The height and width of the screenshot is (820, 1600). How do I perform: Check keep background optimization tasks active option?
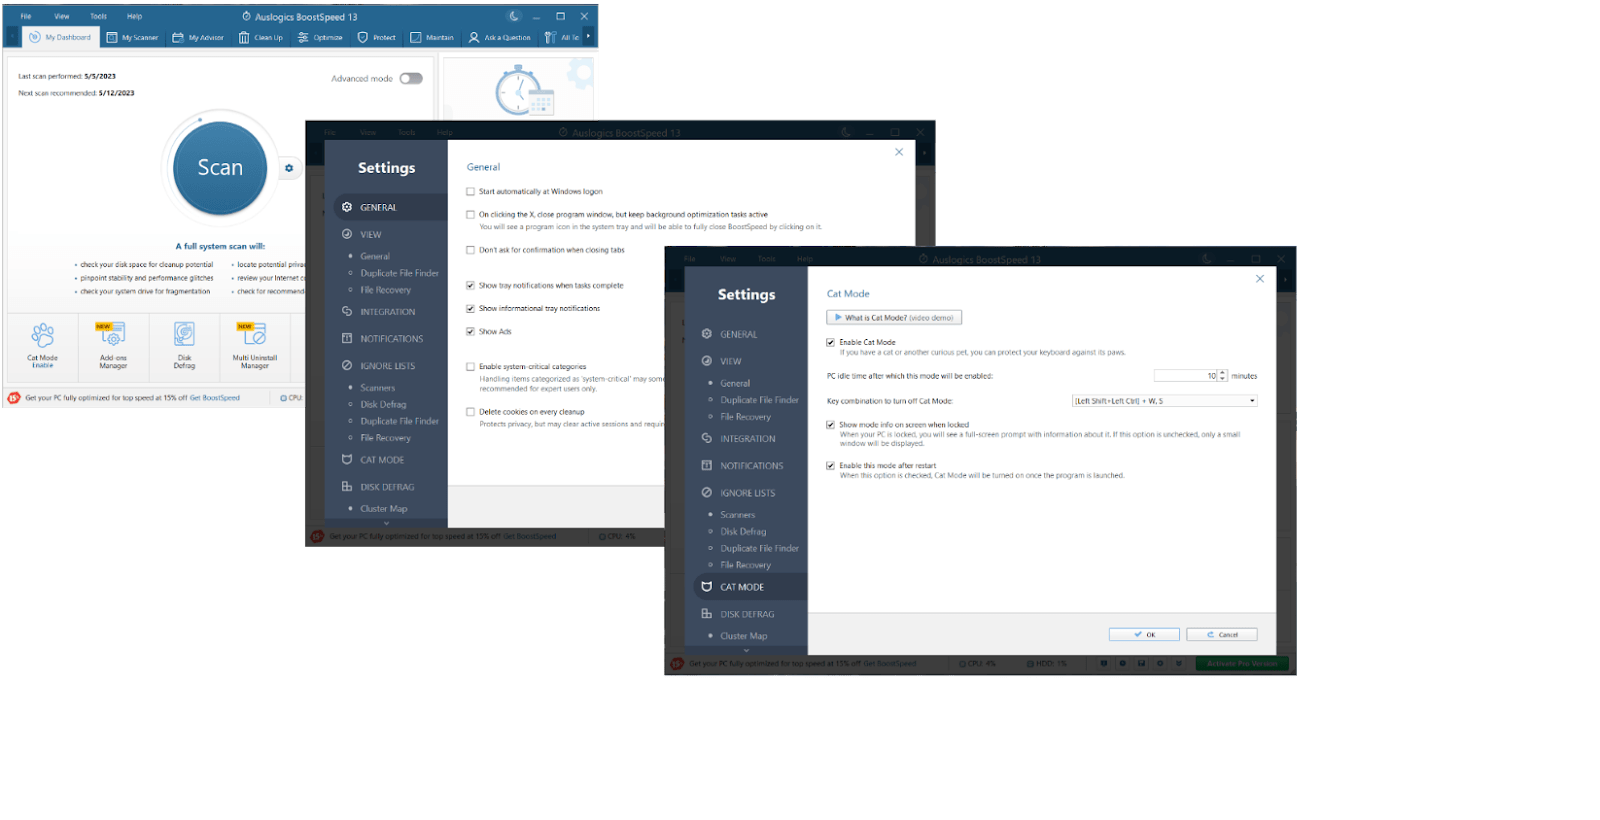[x=470, y=214]
